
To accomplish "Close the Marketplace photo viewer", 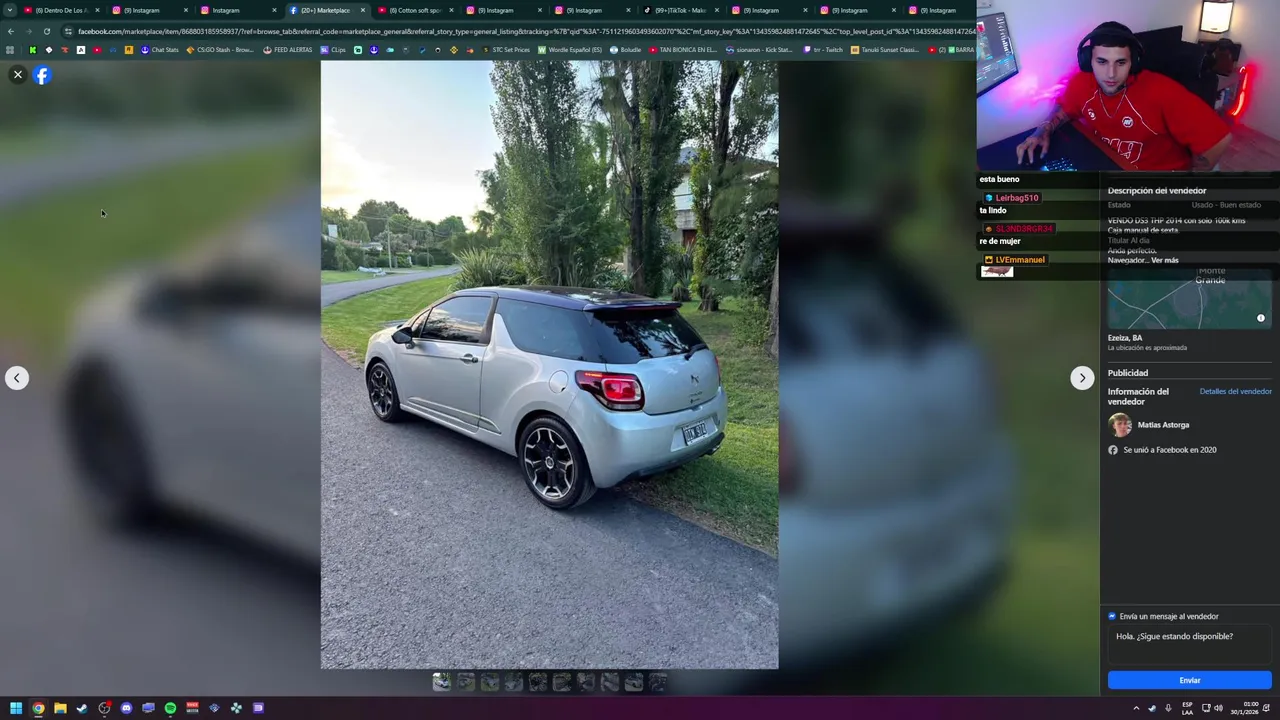I will click(x=17, y=75).
